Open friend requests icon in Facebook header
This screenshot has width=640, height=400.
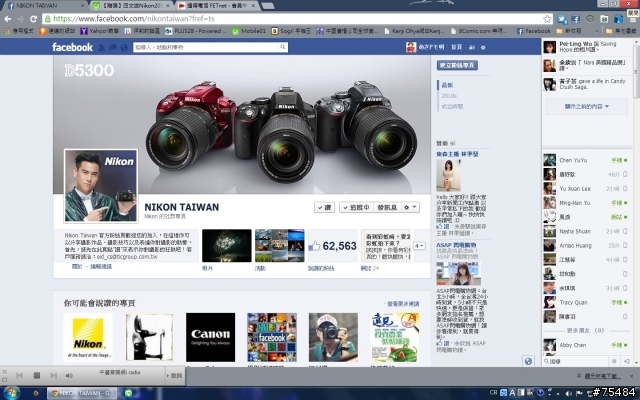102,47
